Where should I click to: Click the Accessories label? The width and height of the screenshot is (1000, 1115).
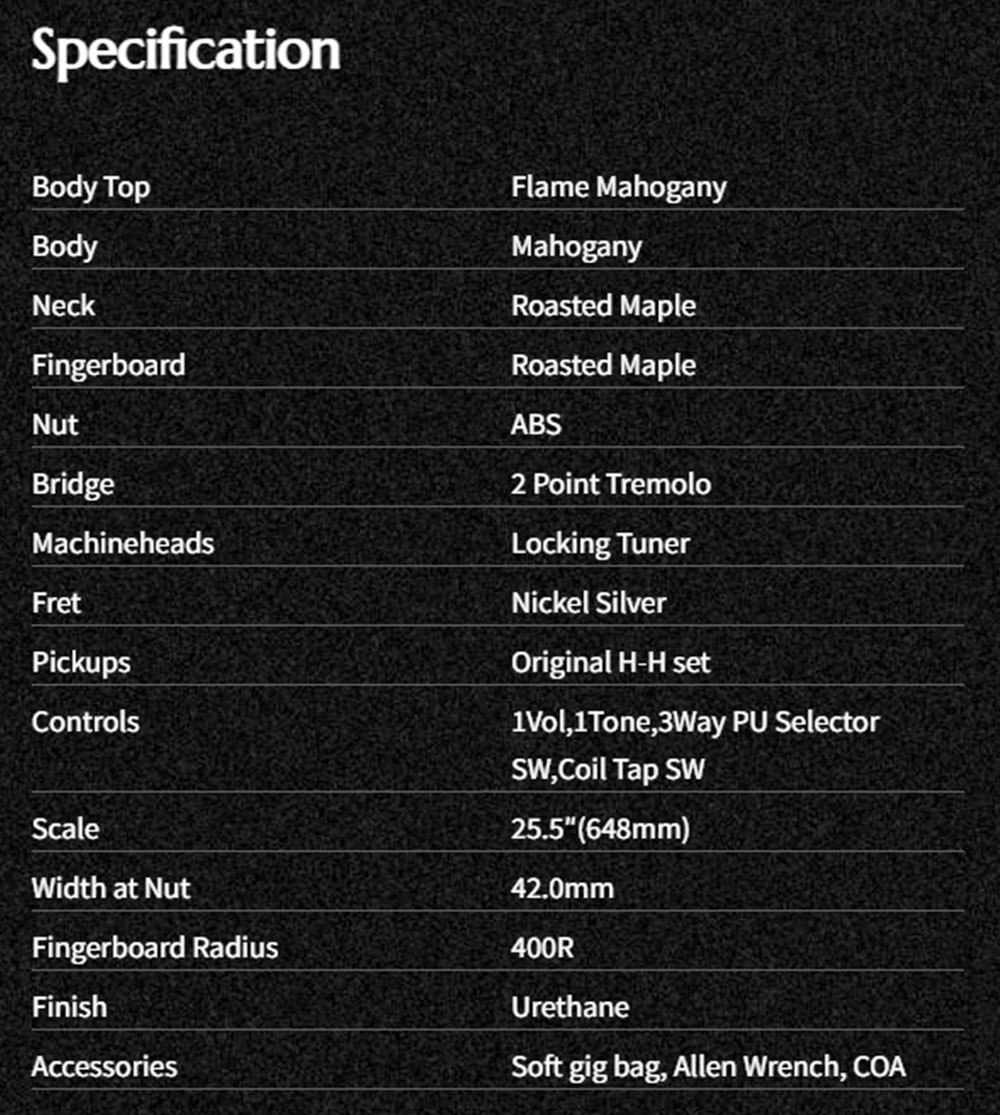point(105,1067)
